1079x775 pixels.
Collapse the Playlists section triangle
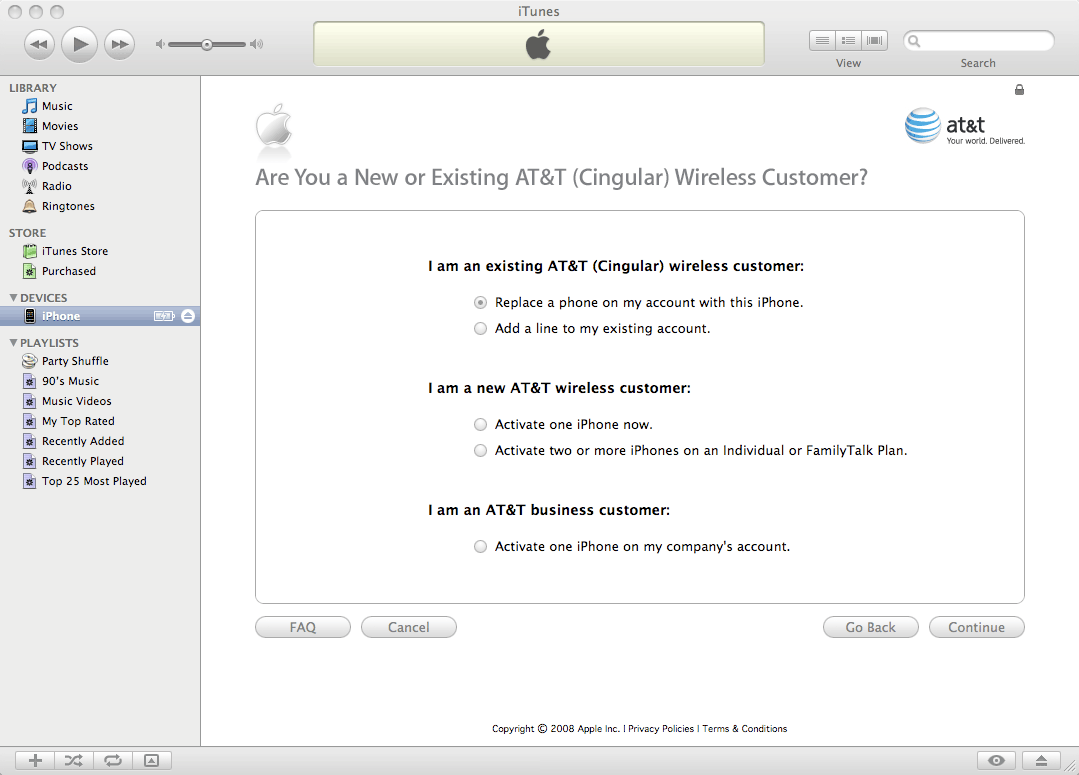coord(13,343)
